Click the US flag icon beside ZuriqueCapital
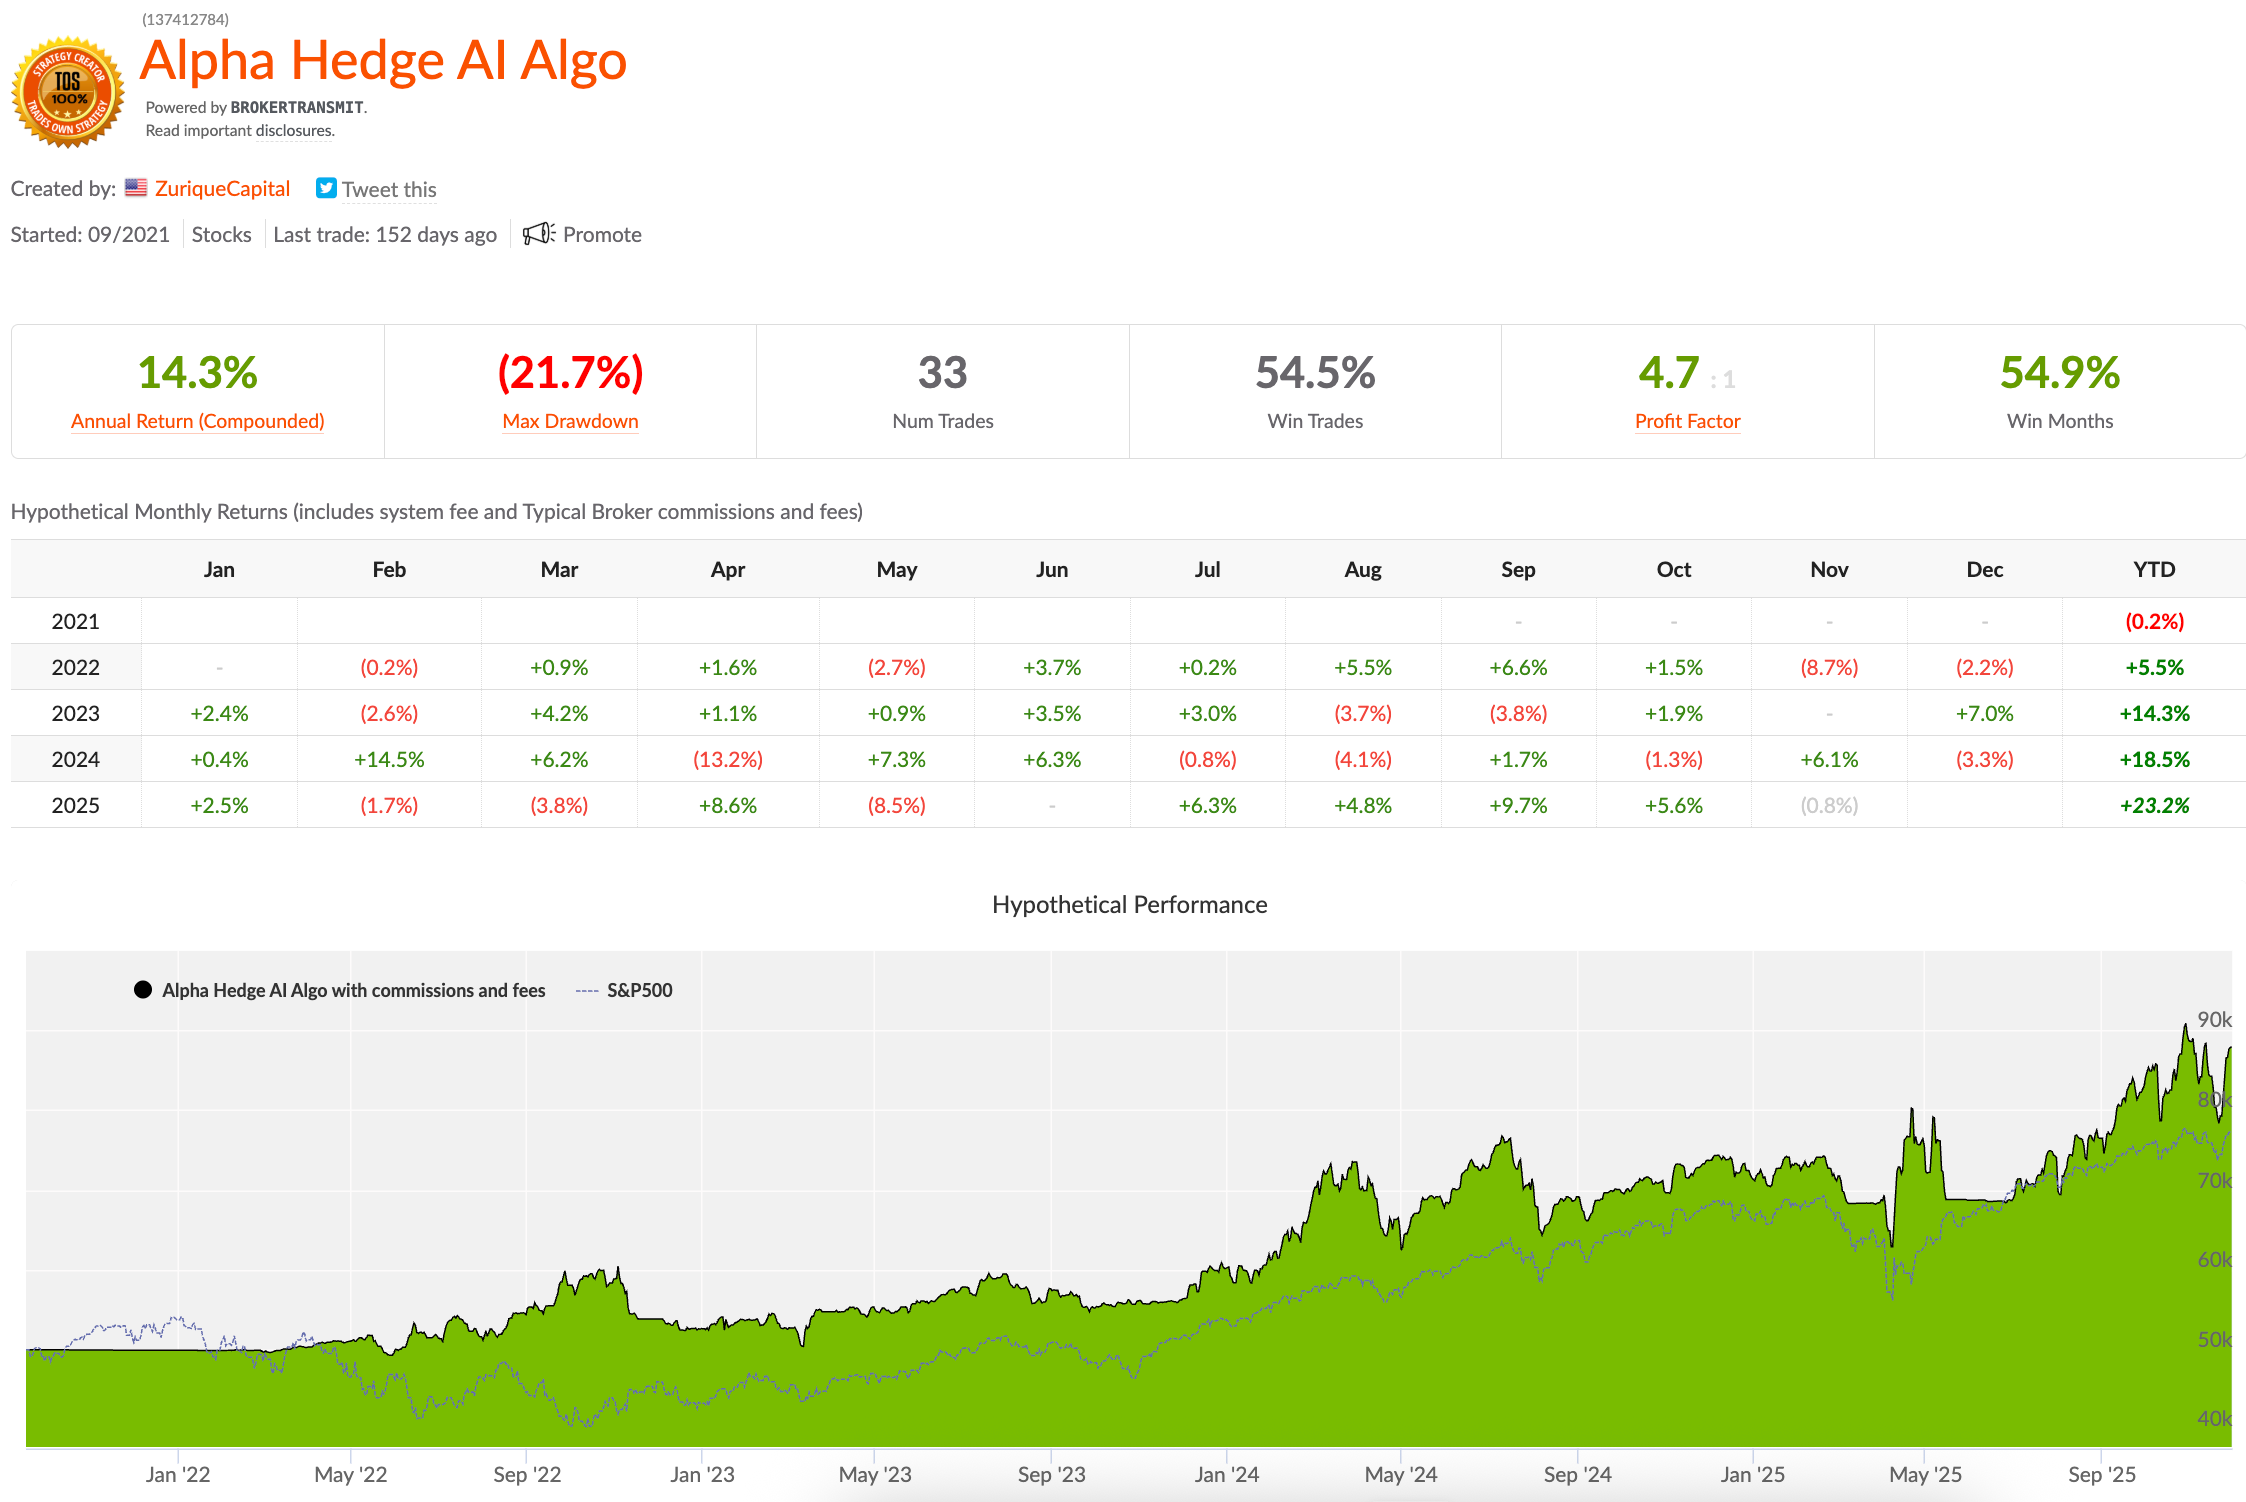 (136, 188)
